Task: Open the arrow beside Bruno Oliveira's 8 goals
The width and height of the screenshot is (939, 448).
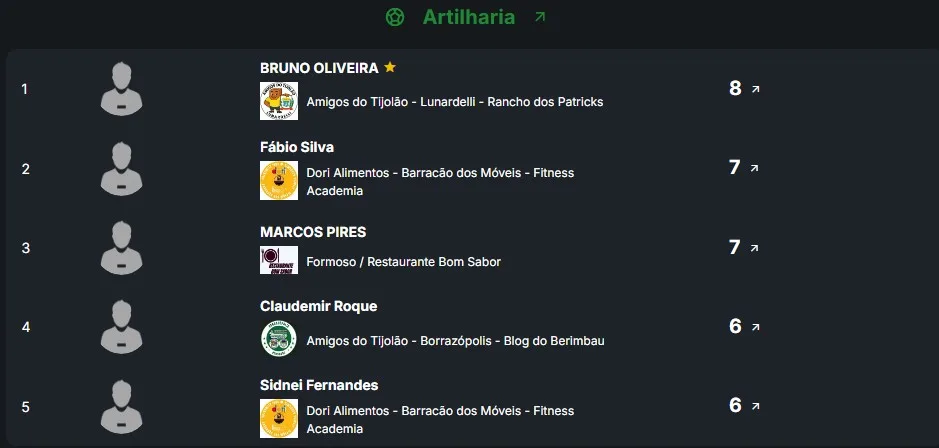Action: [x=755, y=89]
